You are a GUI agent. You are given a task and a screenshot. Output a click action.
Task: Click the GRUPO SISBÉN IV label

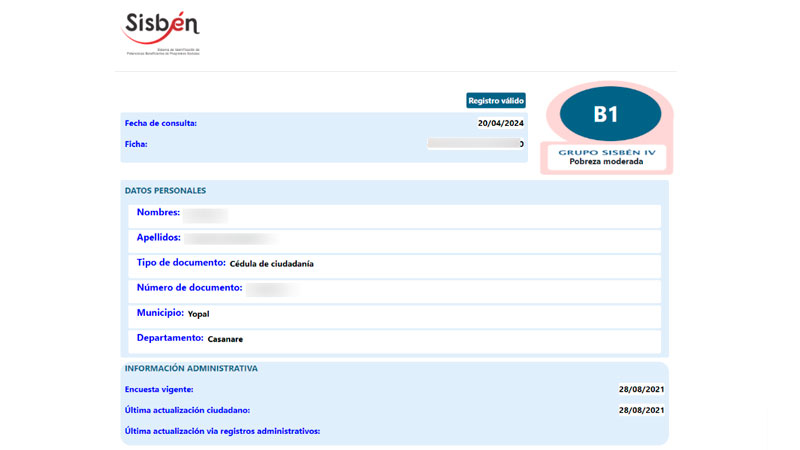click(606, 151)
